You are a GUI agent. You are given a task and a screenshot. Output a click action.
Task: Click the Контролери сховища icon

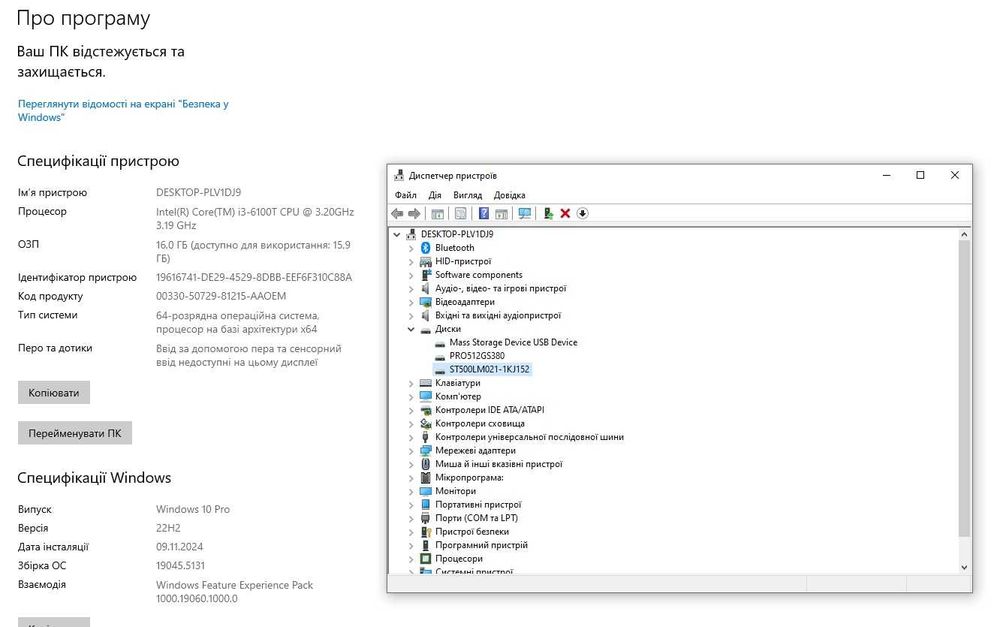click(425, 424)
